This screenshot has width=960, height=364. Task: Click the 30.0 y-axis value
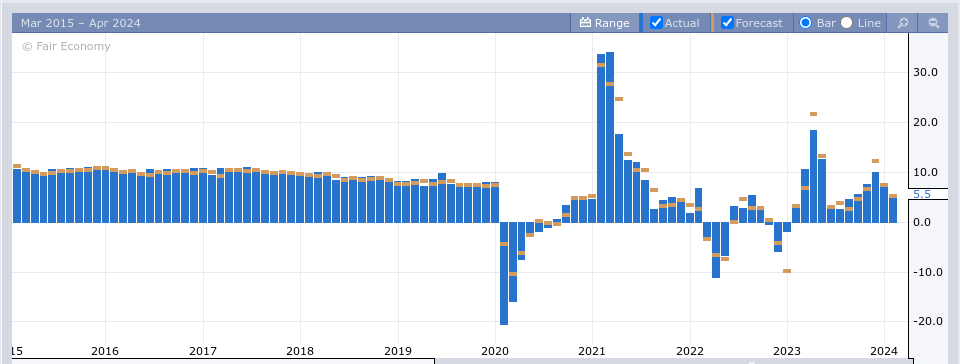(926, 72)
